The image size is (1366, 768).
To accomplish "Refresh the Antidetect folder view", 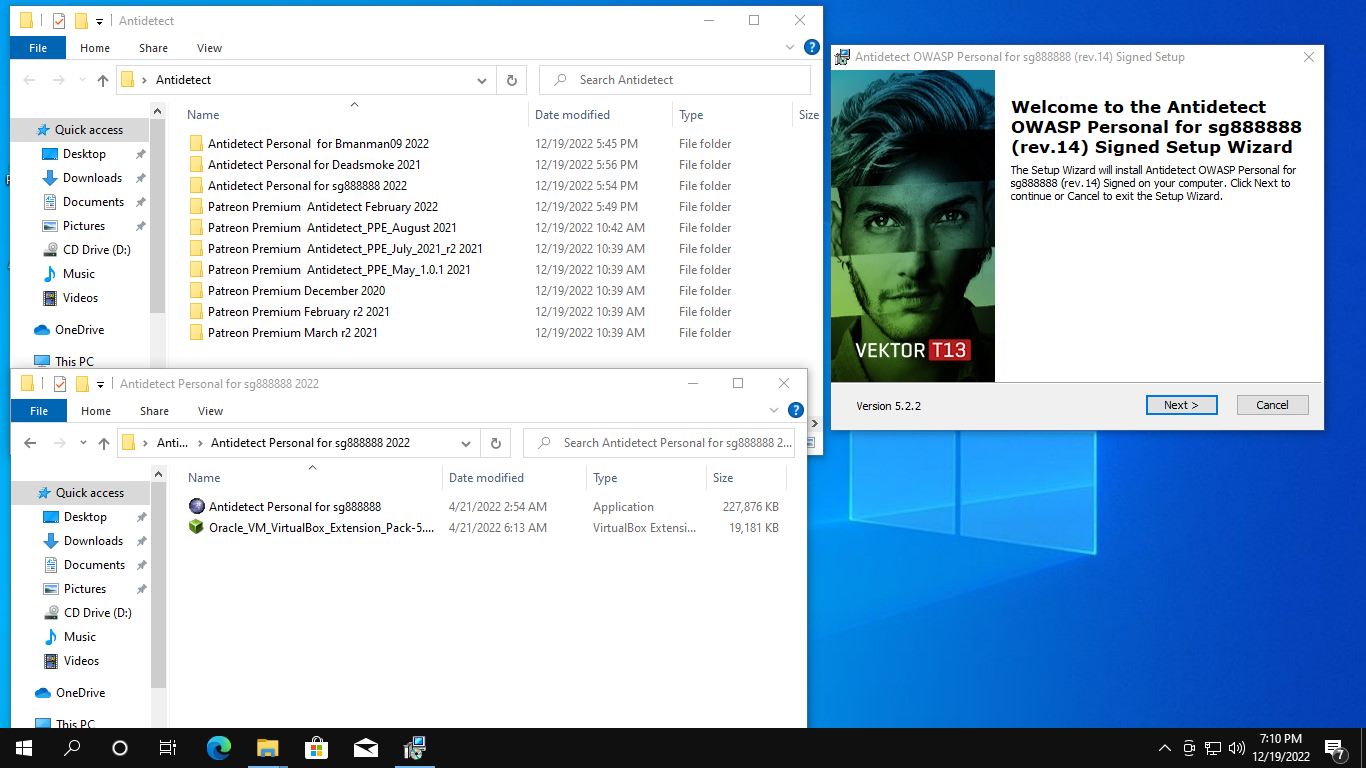I will (x=512, y=80).
